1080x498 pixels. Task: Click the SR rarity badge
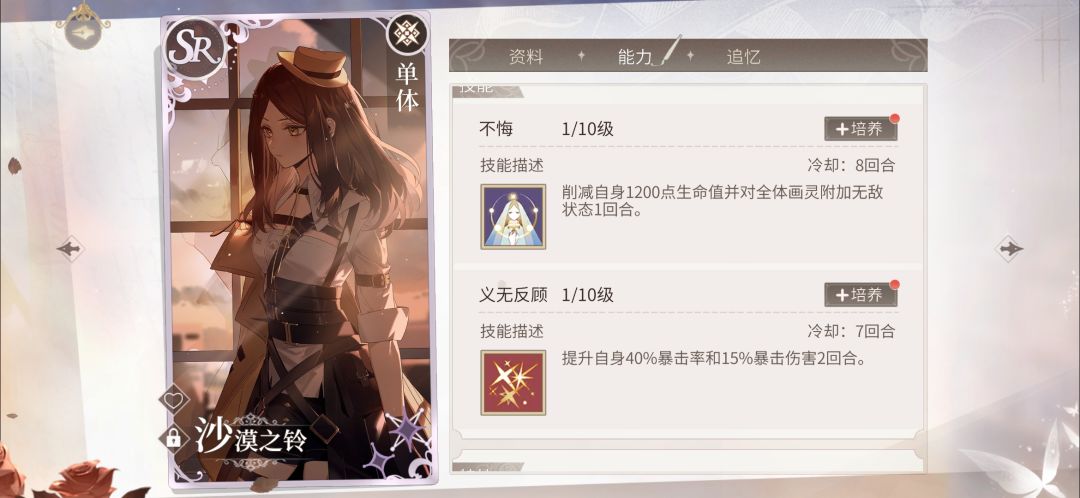[x=196, y=49]
